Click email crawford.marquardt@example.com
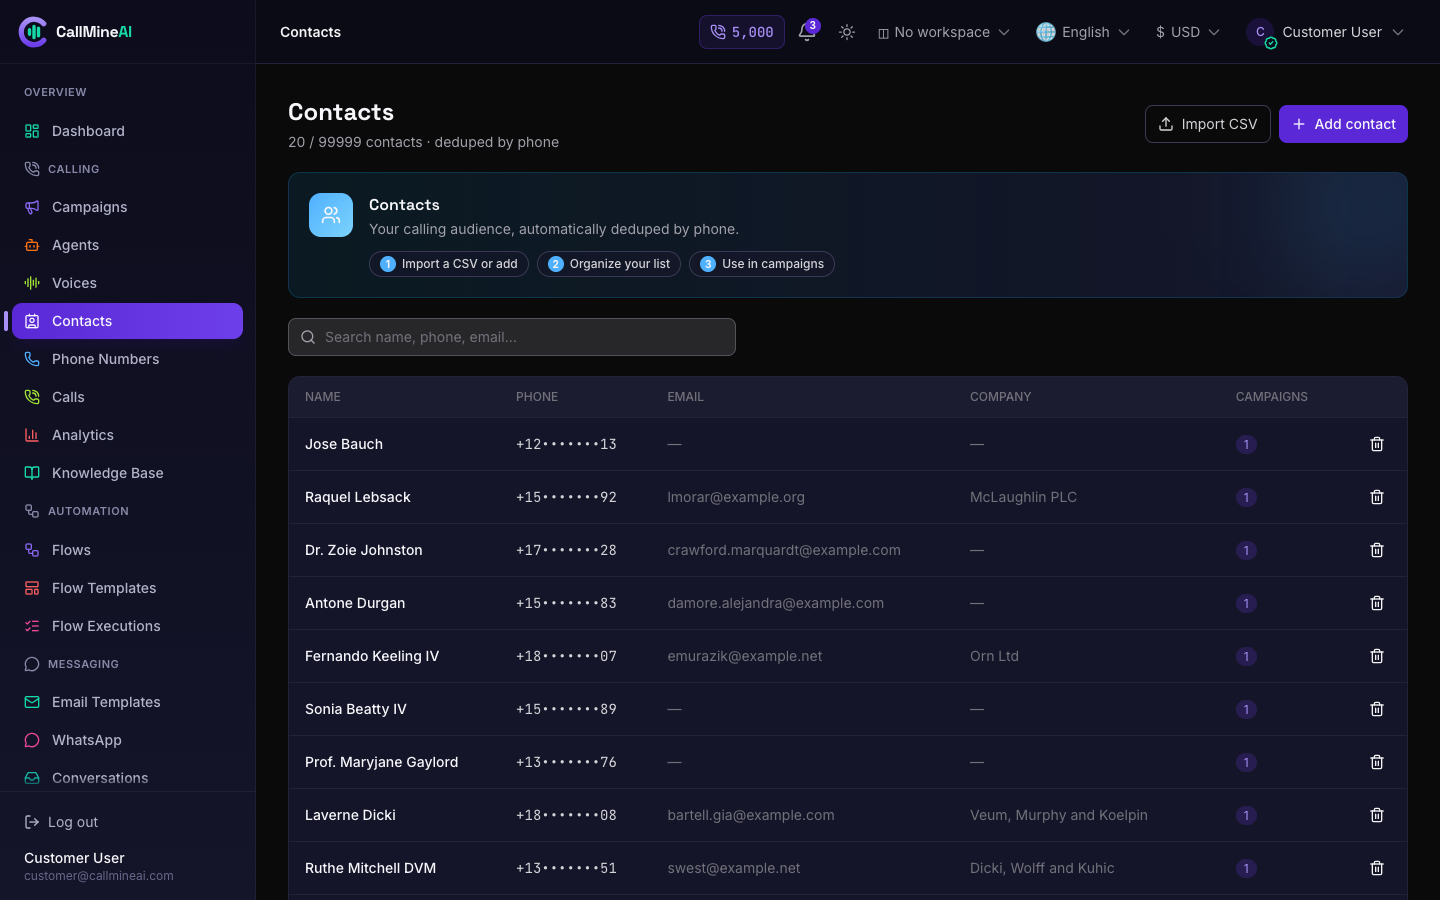Image resolution: width=1440 pixels, height=900 pixels. (x=784, y=550)
